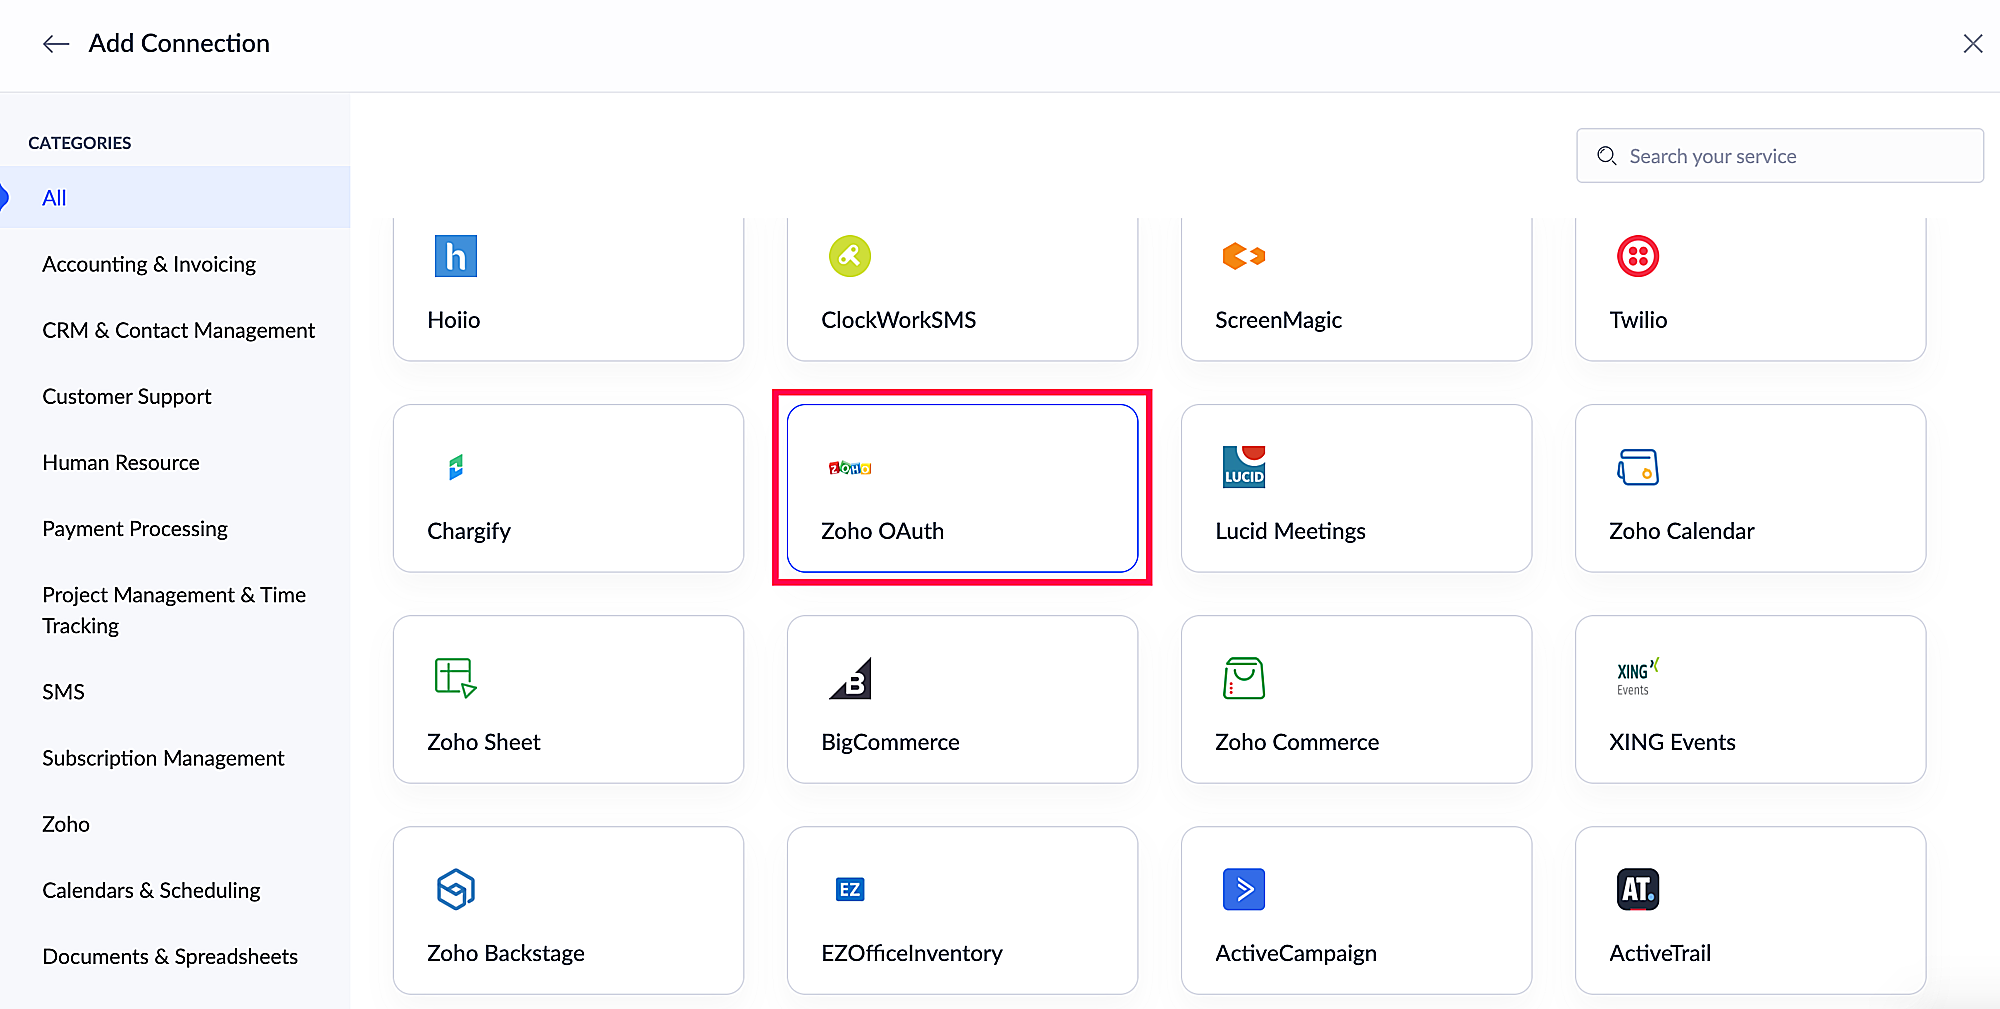Open Calendars & Scheduling category
This screenshot has width=2000, height=1009.
151,890
